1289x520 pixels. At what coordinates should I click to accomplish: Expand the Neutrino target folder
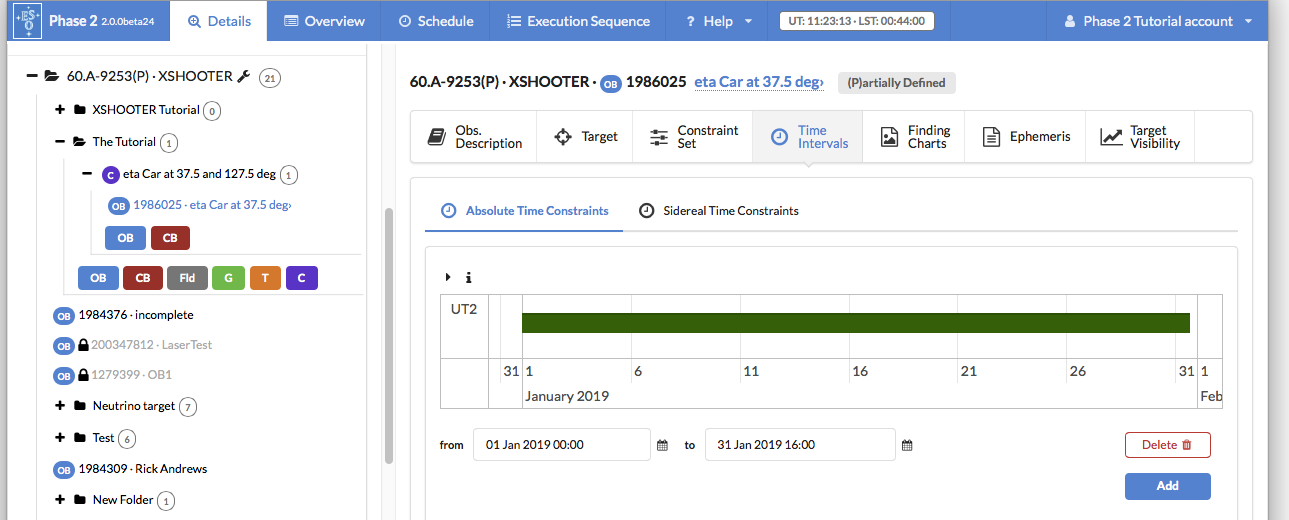60,406
